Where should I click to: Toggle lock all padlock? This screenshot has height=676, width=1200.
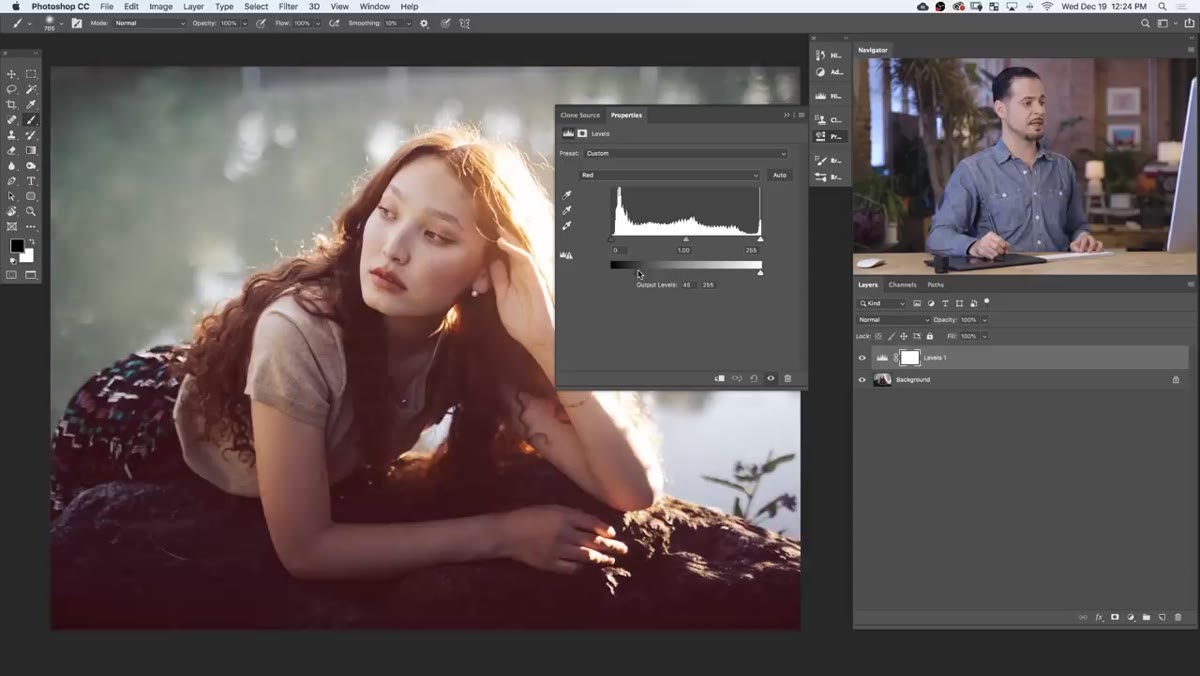[929, 336]
